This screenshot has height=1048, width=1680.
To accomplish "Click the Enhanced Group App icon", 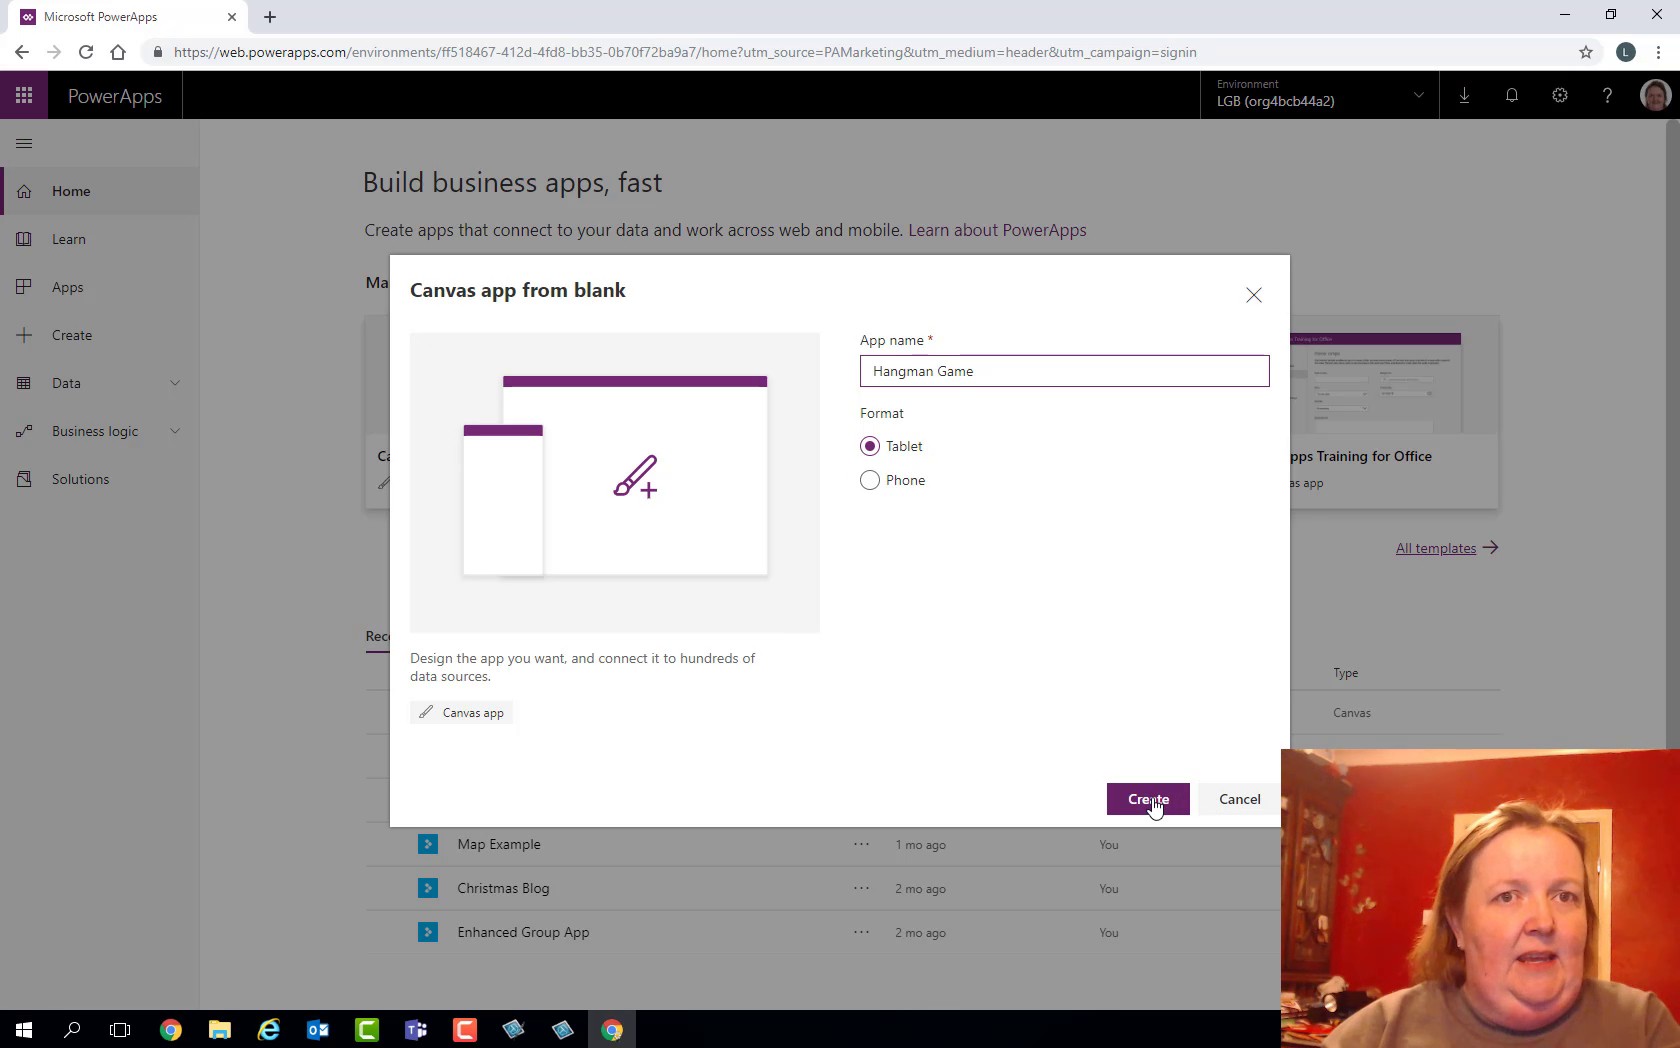I will 428,932.
